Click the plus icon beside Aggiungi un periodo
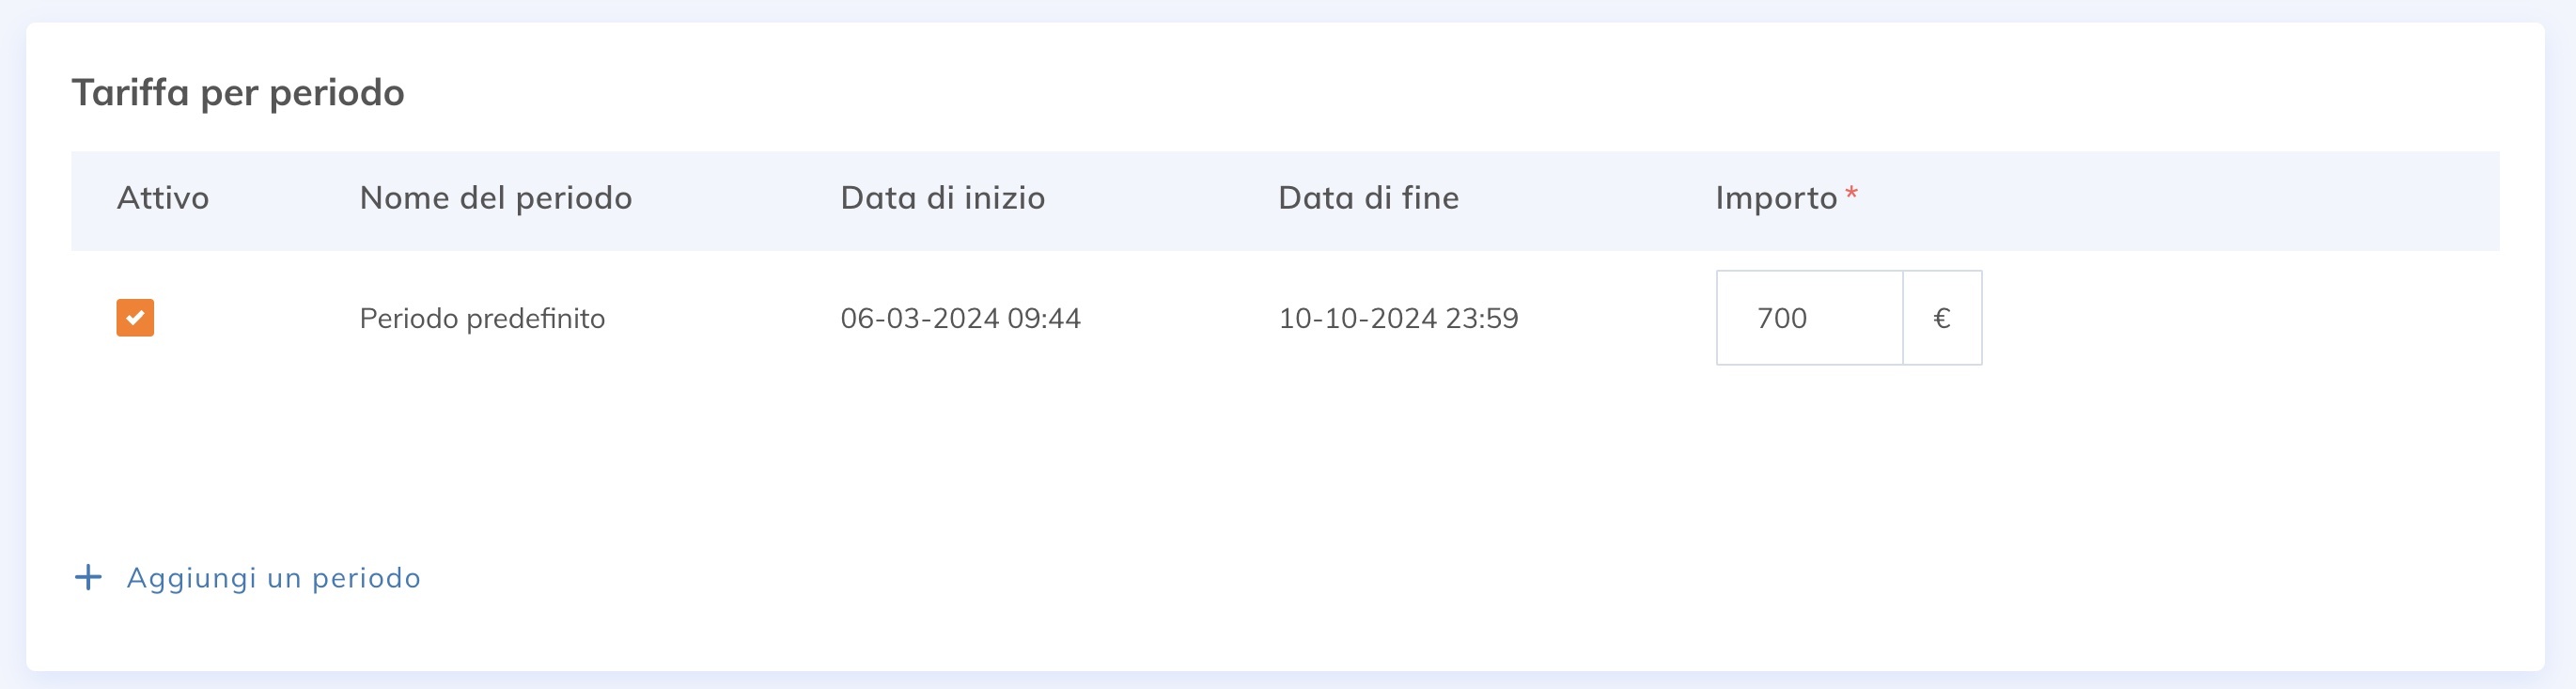Screen dimensions: 2576x689 click(x=88, y=577)
